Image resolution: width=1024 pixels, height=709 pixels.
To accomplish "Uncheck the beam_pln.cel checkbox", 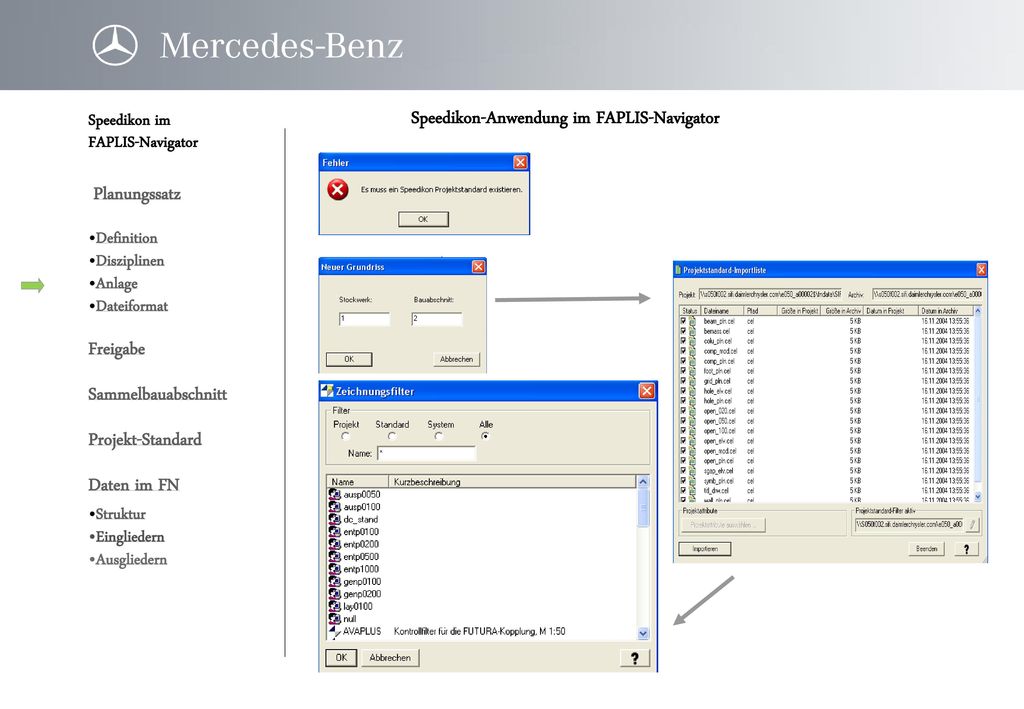I will [684, 321].
